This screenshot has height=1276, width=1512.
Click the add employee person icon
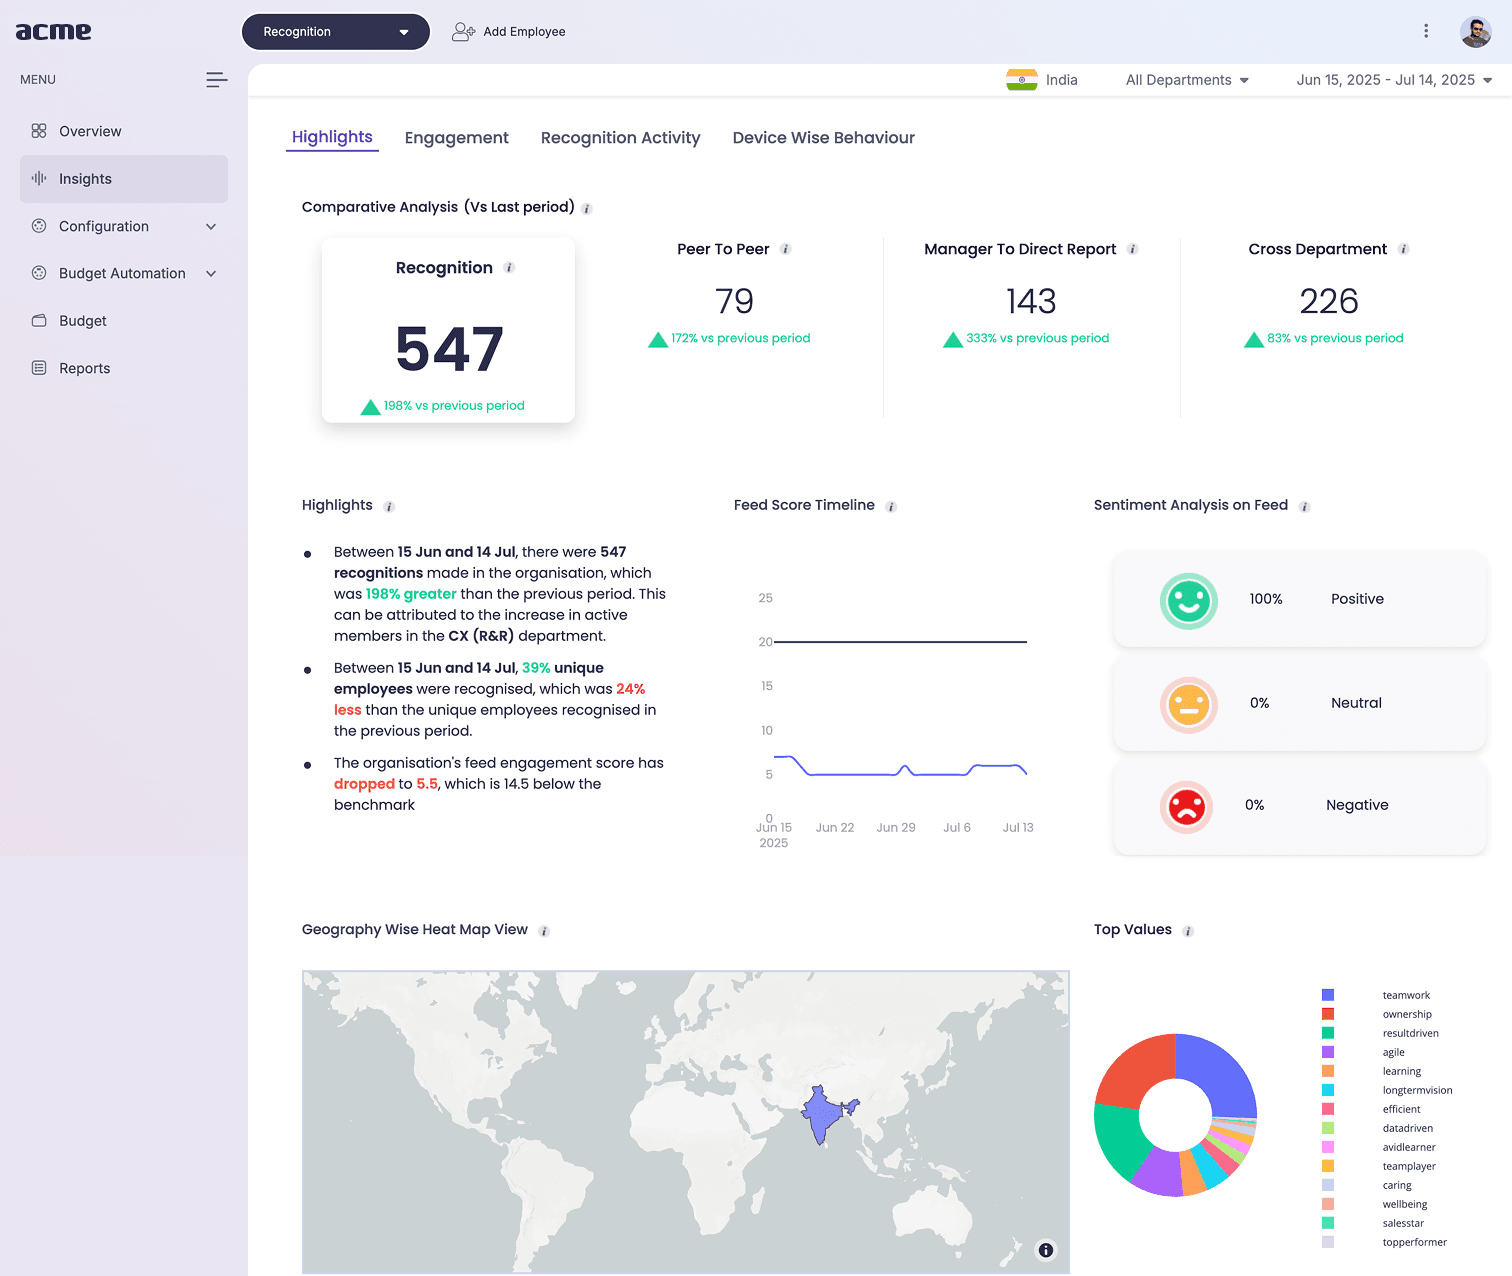[x=463, y=32]
